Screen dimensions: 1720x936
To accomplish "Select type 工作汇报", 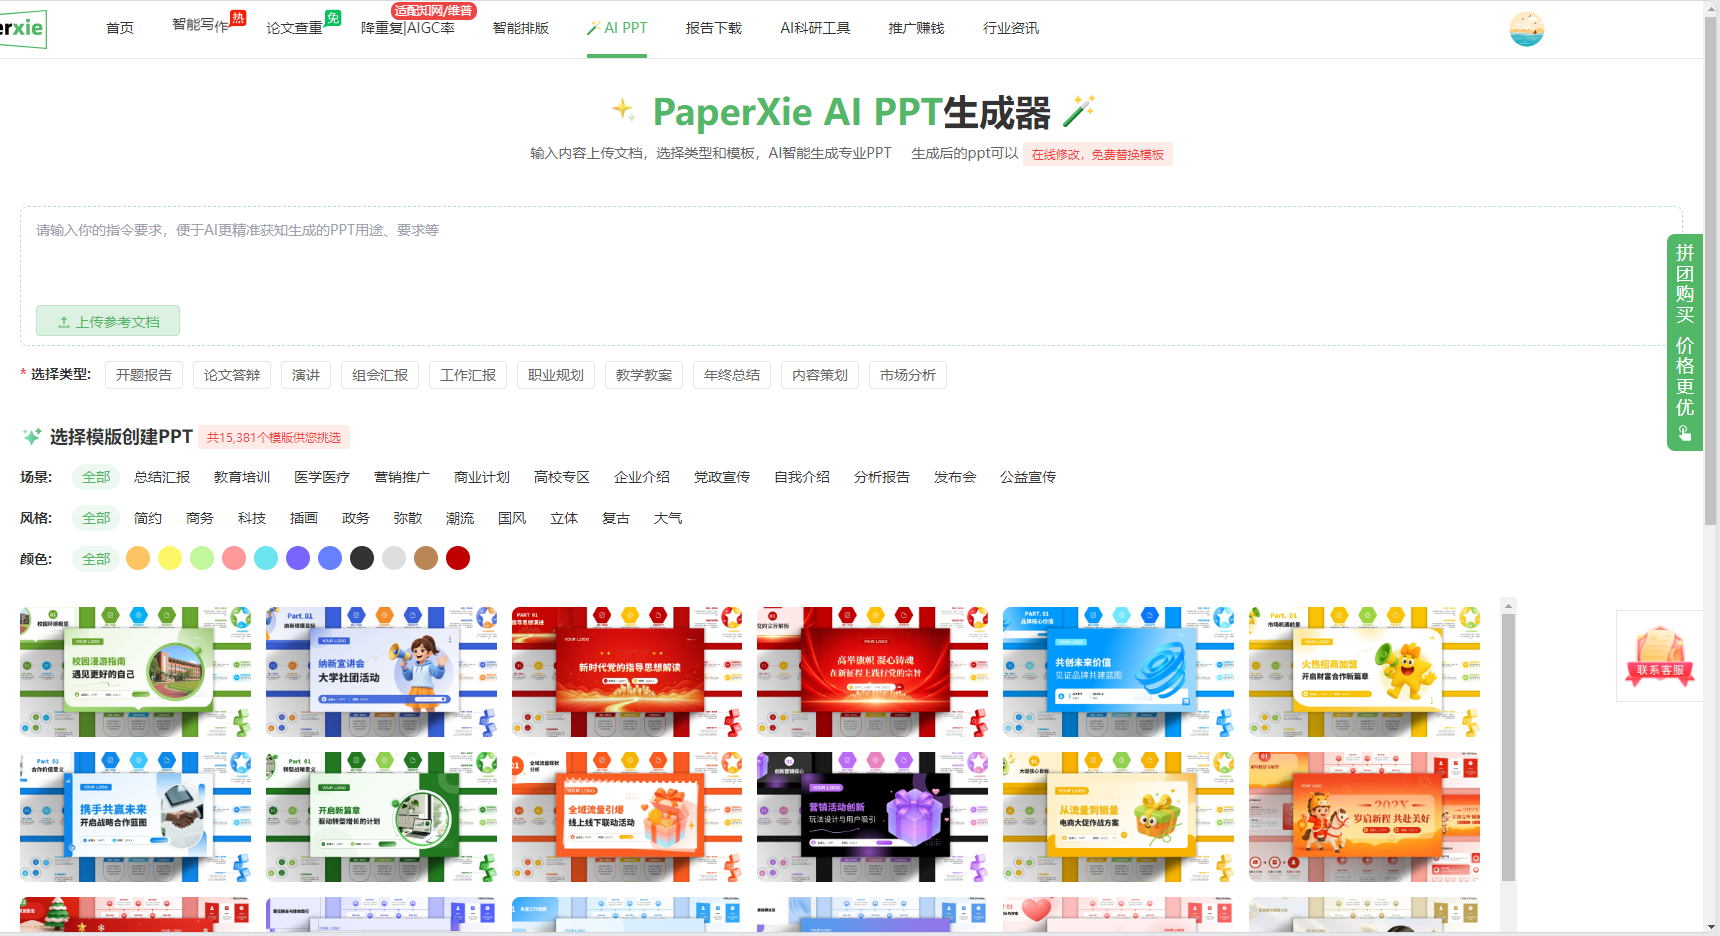I will pyautogui.click(x=468, y=375).
